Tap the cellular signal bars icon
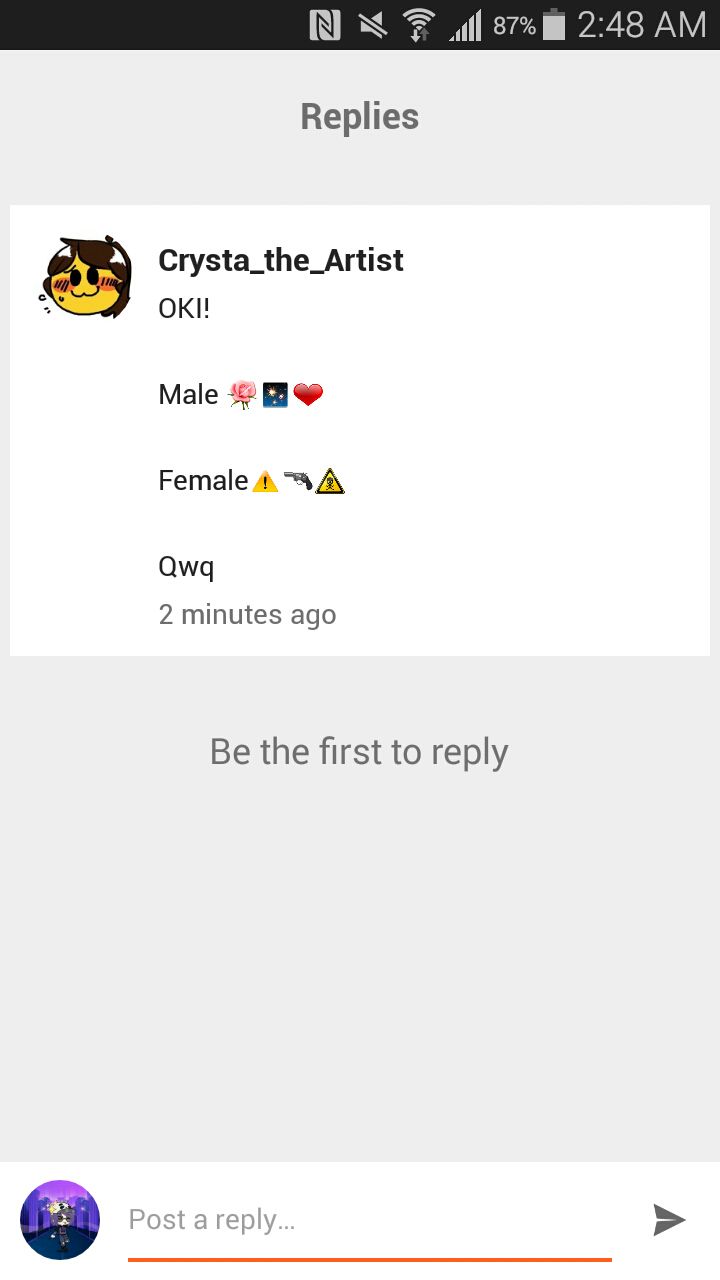 [465, 25]
